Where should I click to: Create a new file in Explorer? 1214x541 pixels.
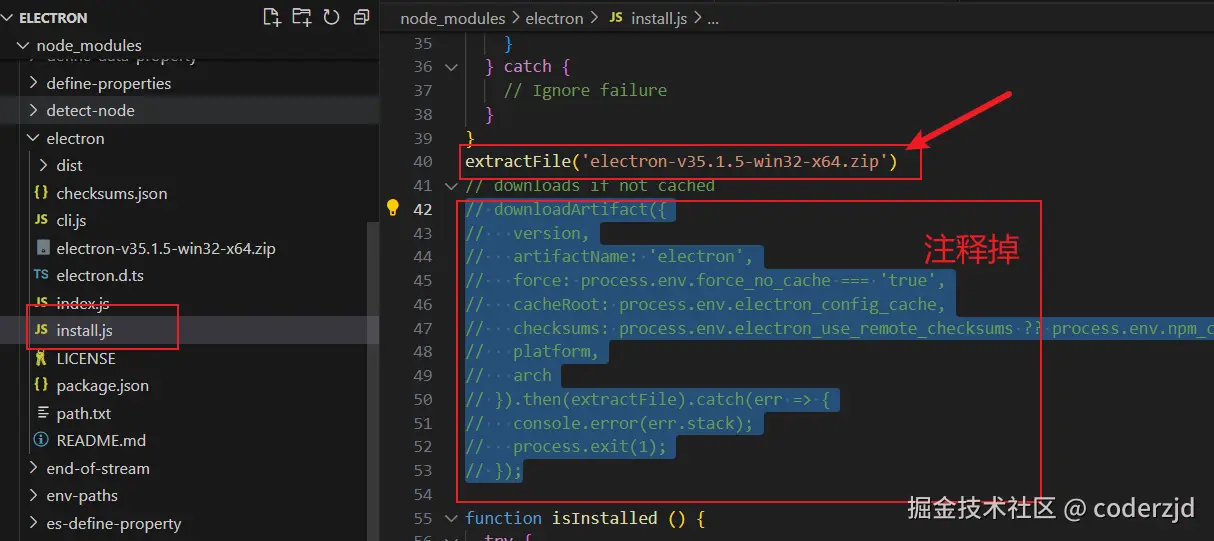coord(271,17)
